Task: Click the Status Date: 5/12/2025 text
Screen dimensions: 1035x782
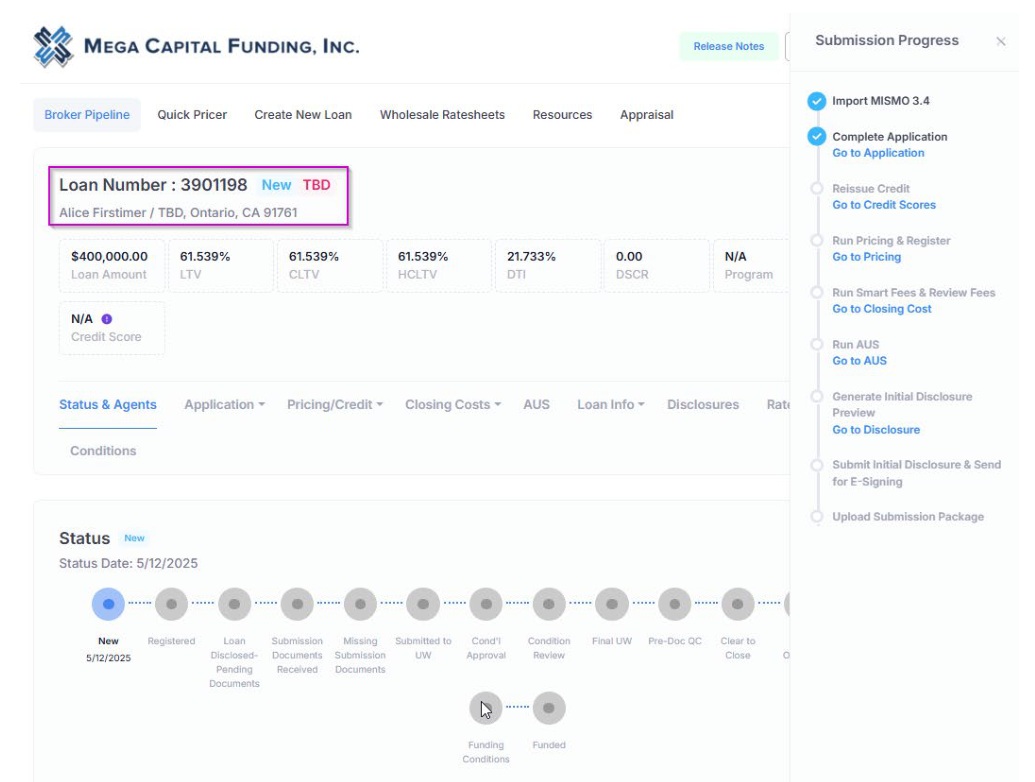Action: point(128,564)
